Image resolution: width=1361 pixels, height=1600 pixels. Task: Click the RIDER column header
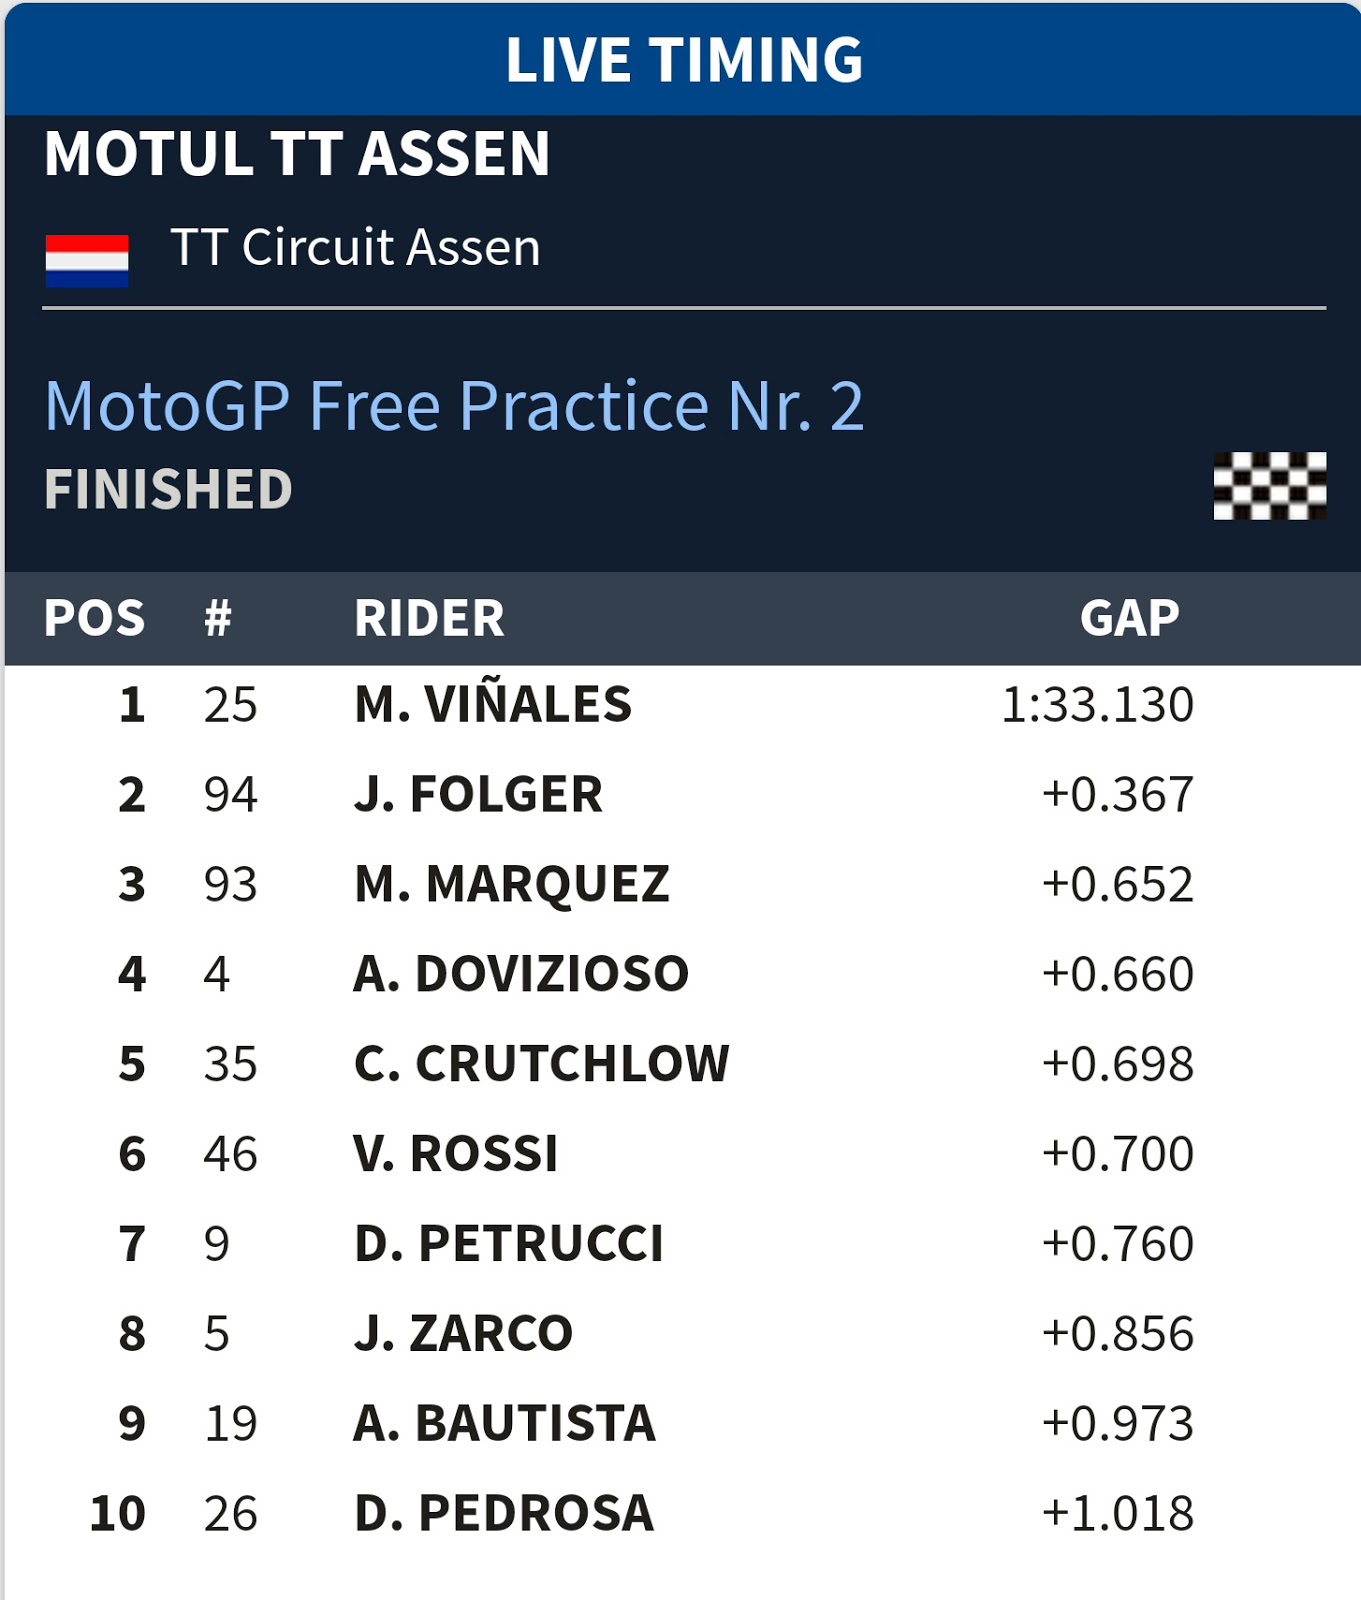click(430, 618)
